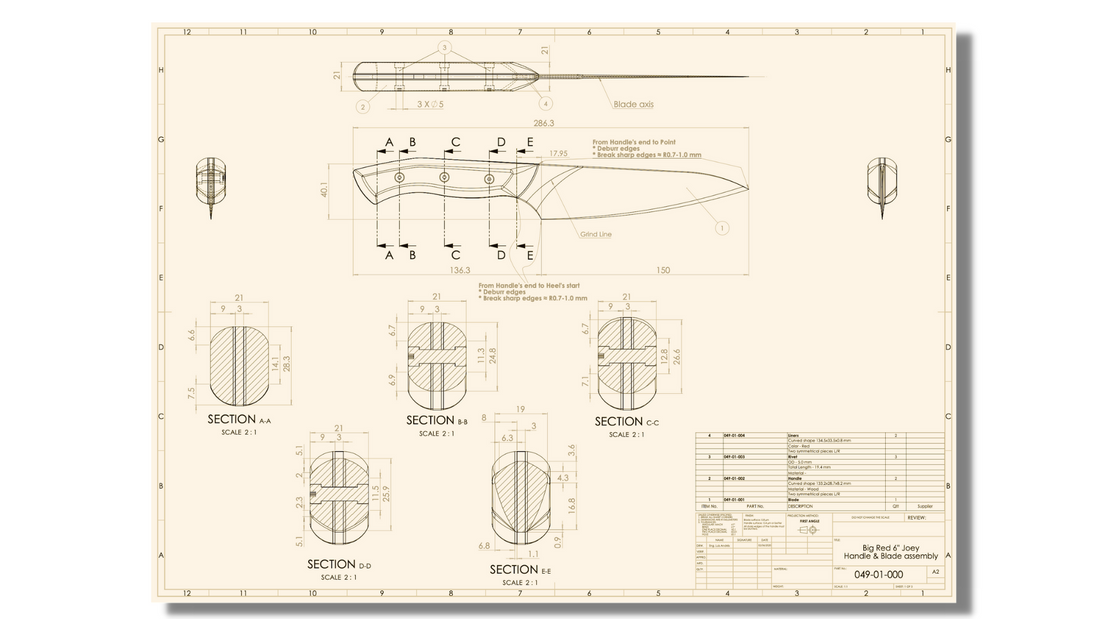Click balloon number 3 above the top view

pos(445,47)
